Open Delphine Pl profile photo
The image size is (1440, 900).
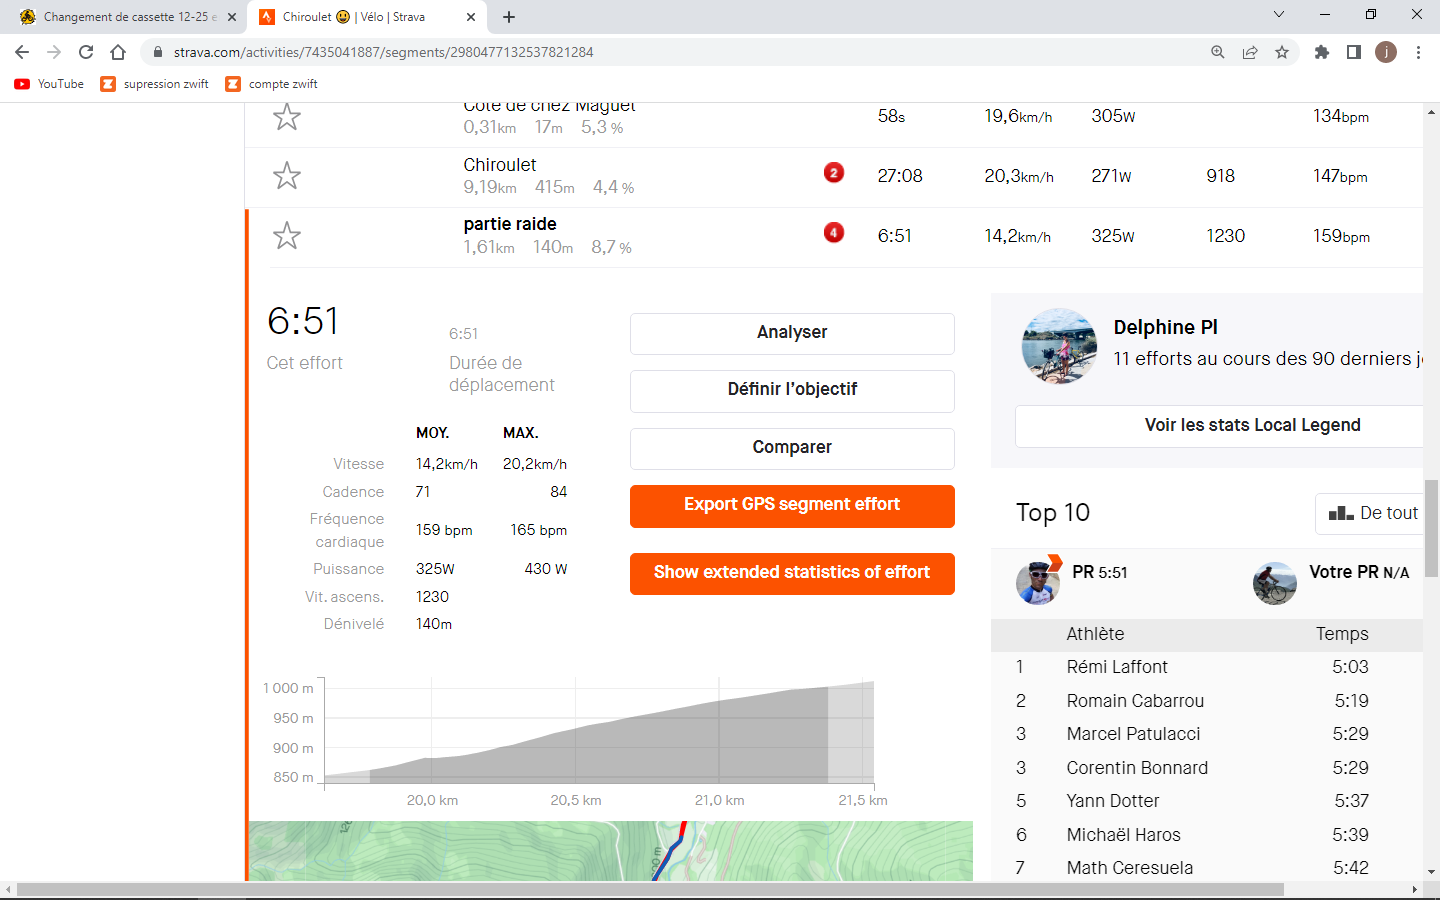click(1059, 346)
